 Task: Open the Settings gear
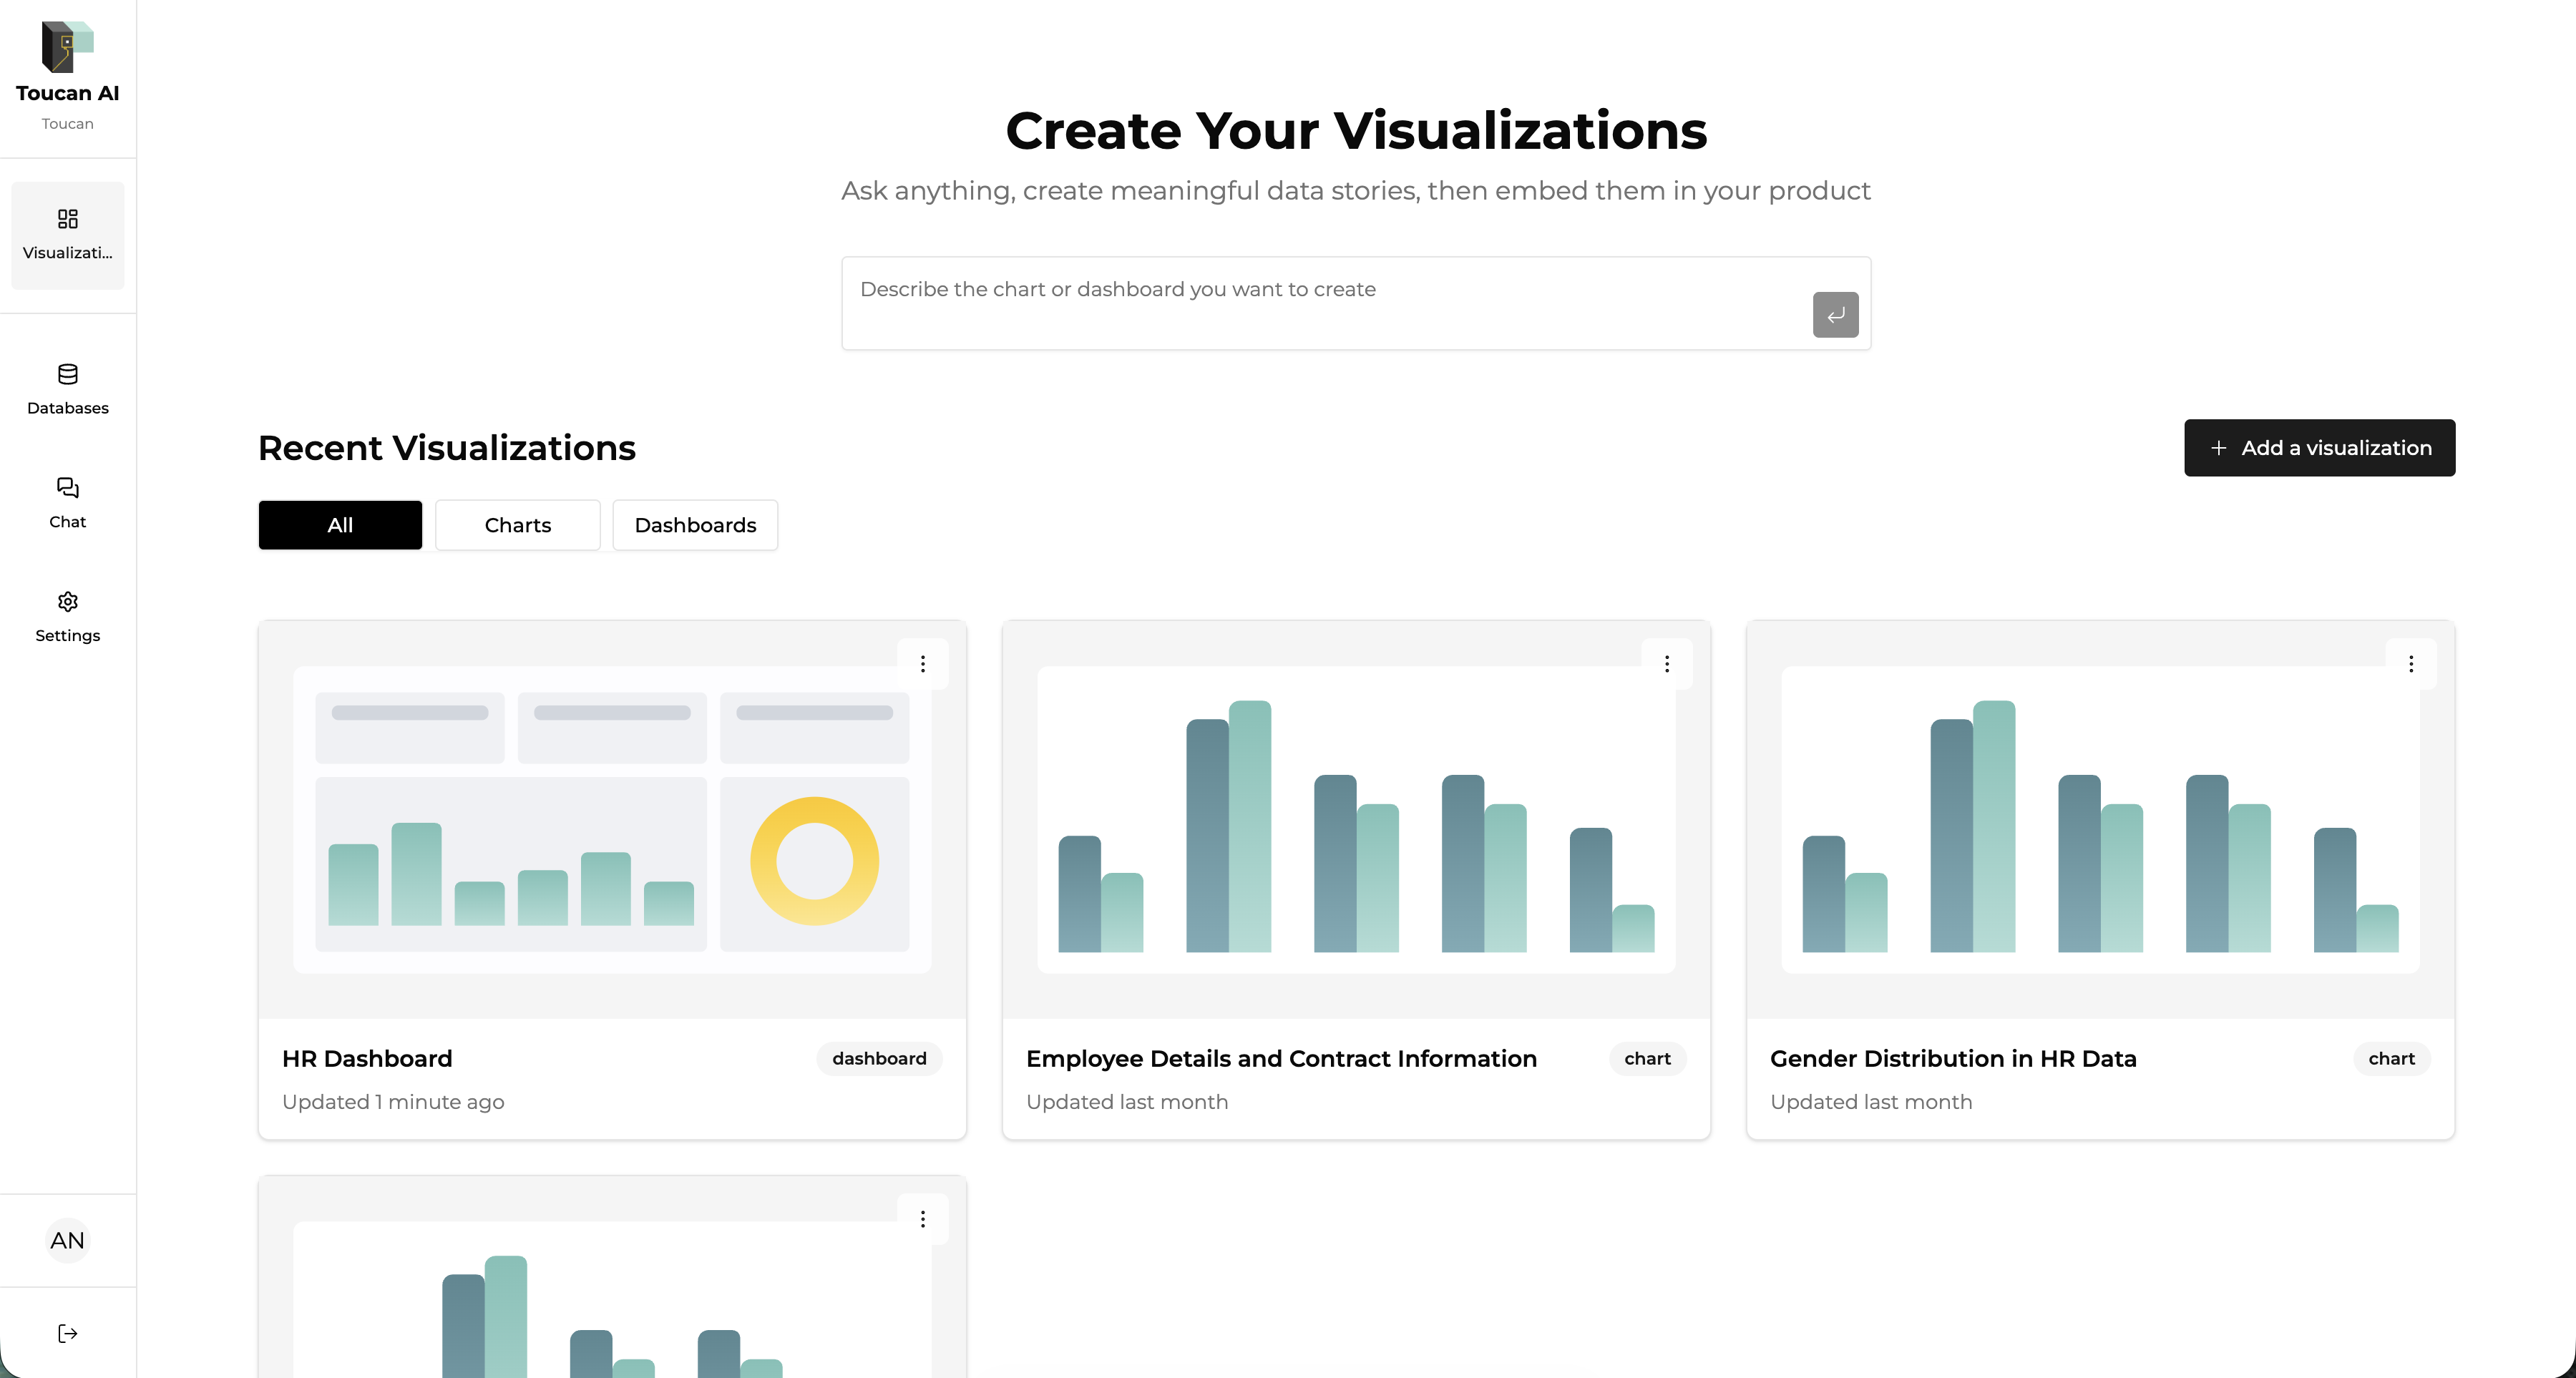[x=67, y=616]
